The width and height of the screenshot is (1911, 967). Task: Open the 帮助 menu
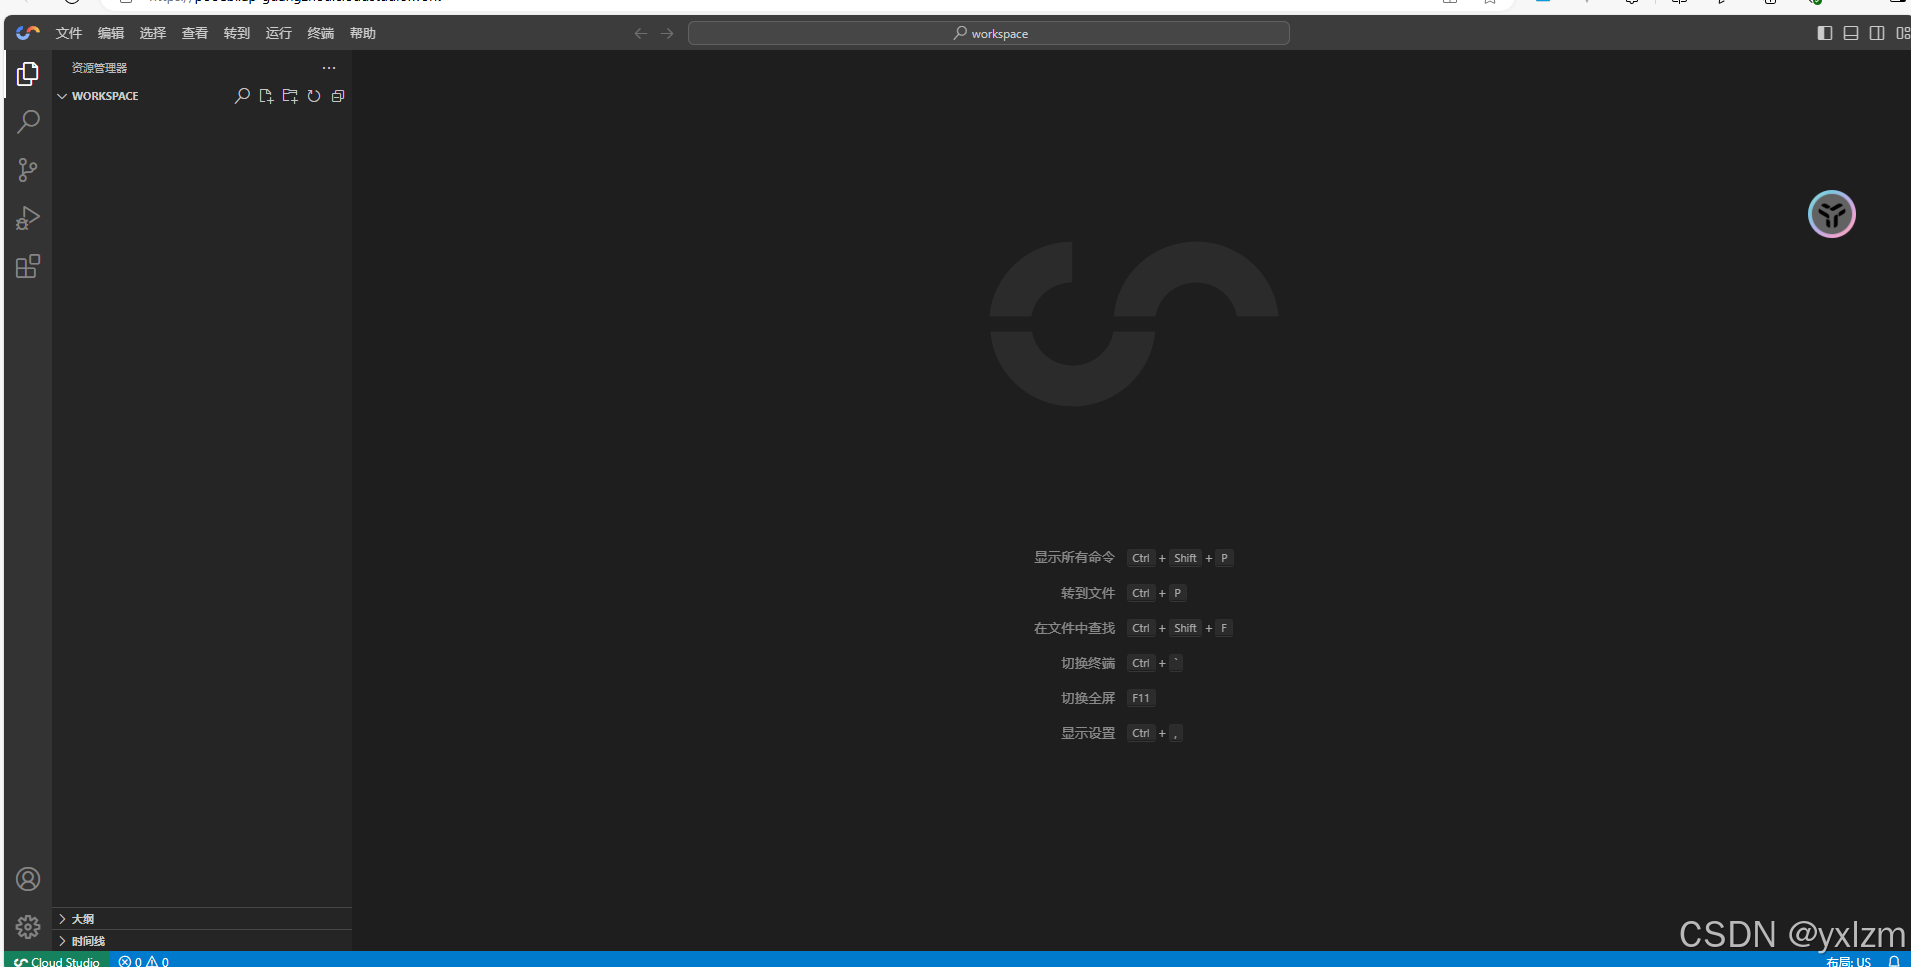coord(363,33)
